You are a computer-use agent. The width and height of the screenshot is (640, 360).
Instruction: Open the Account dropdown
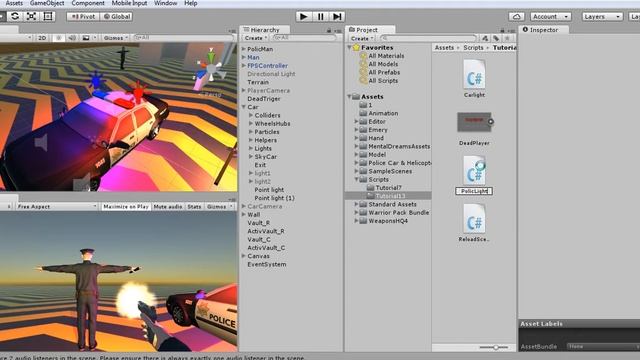click(x=551, y=17)
